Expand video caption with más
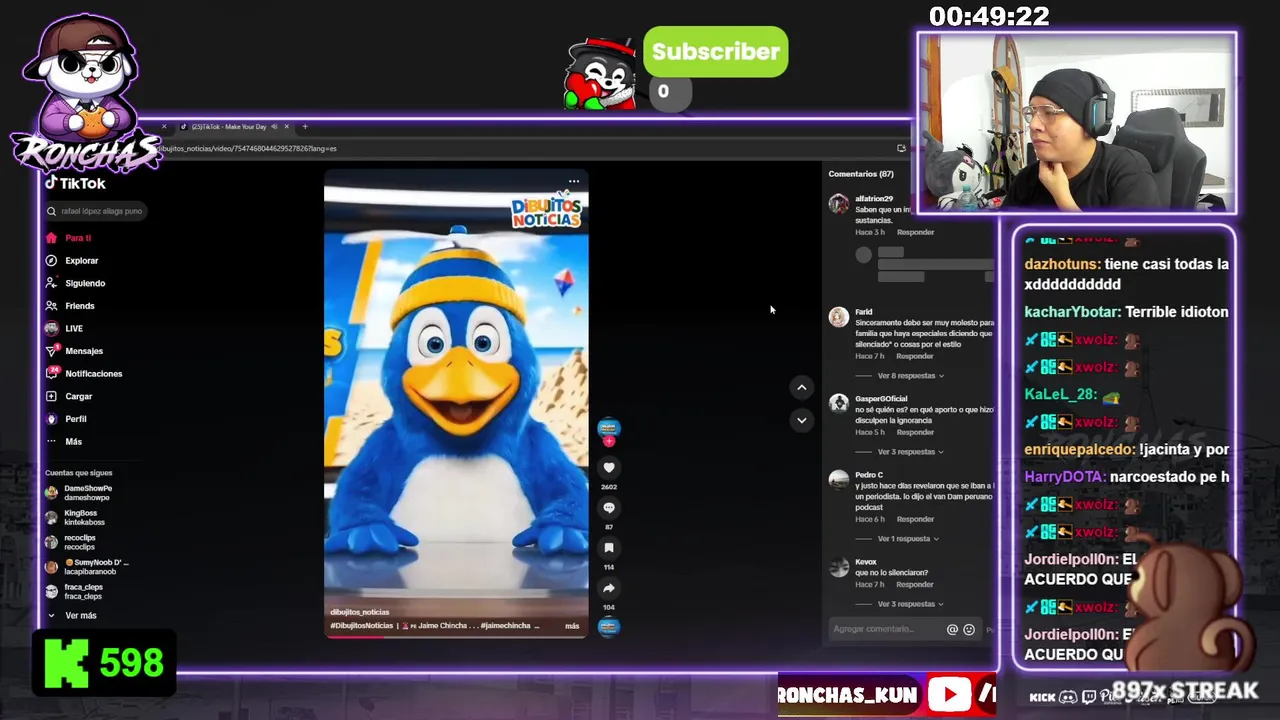Image resolution: width=1280 pixels, height=720 pixels. 572,626
